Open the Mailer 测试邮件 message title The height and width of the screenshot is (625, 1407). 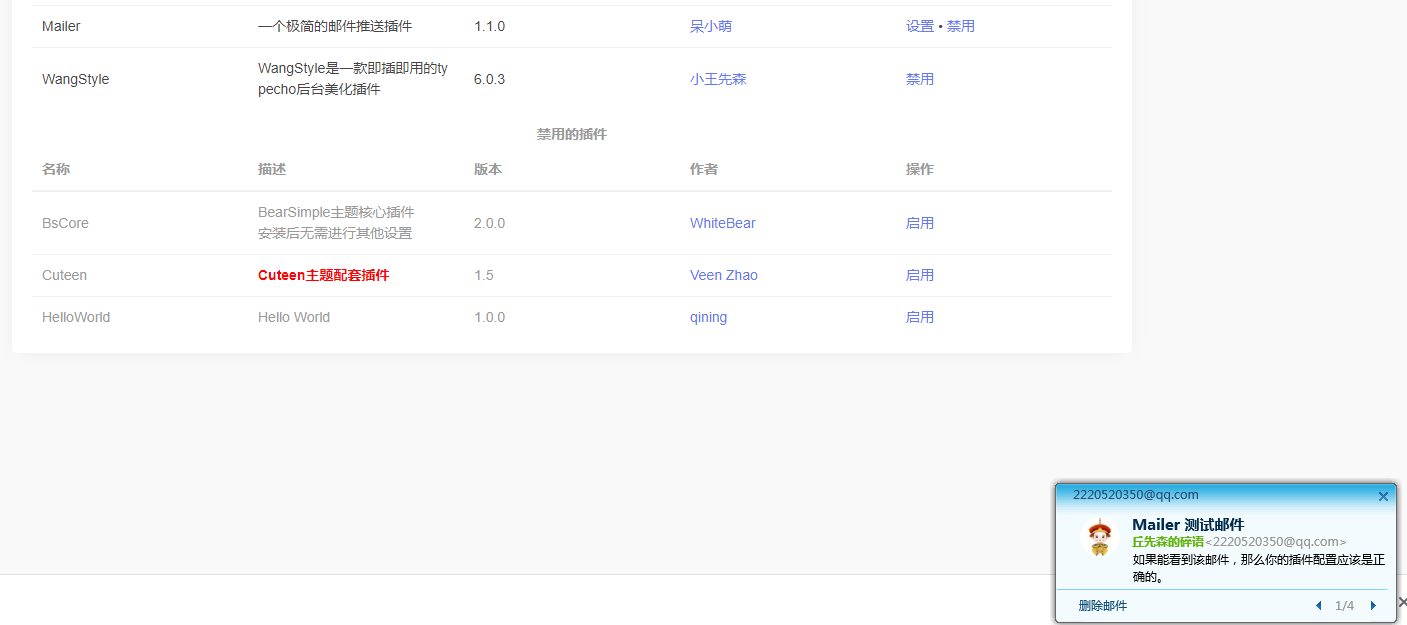(1188, 525)
